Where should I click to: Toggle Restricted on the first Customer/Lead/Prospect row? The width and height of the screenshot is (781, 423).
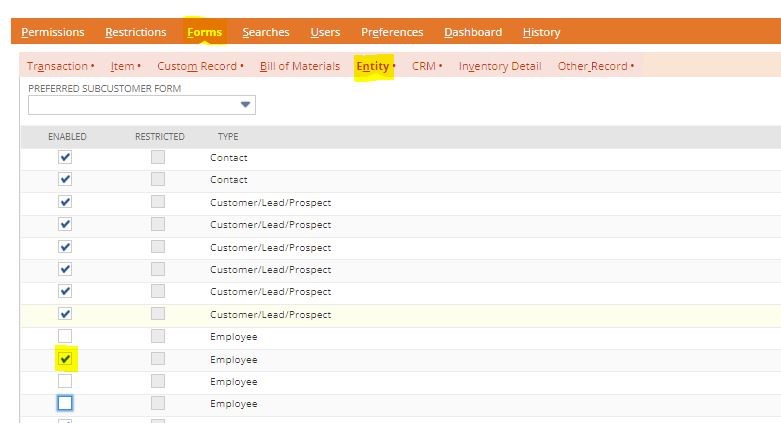[158, 202]
